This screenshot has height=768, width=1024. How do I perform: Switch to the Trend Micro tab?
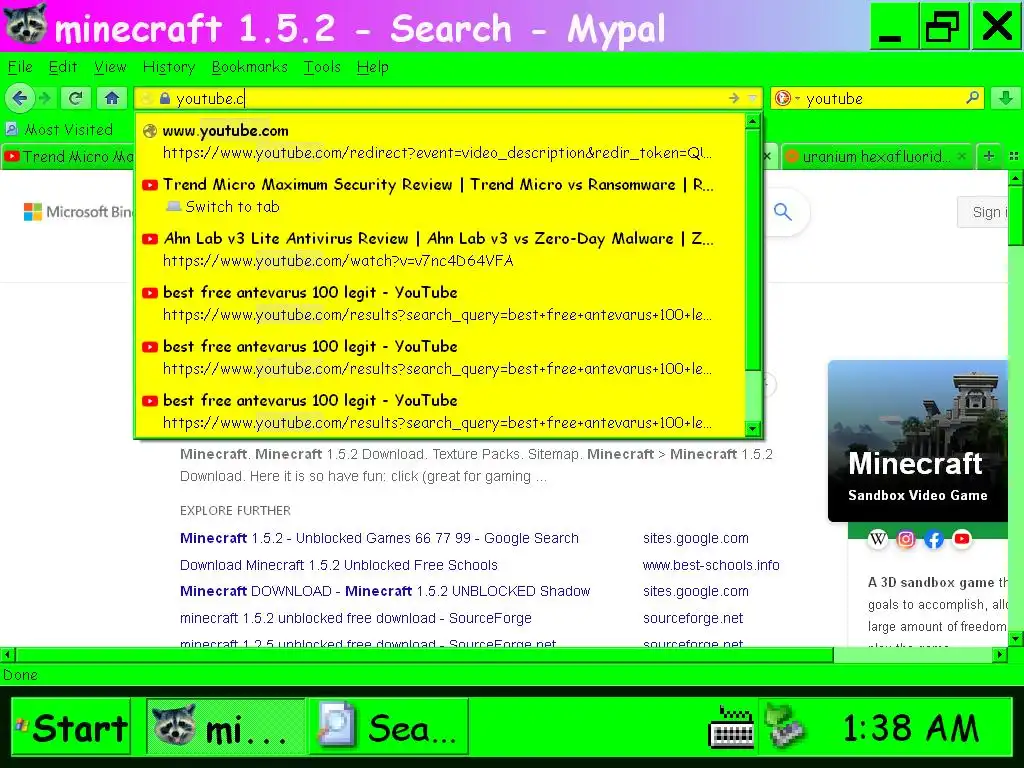coord(67,157)
